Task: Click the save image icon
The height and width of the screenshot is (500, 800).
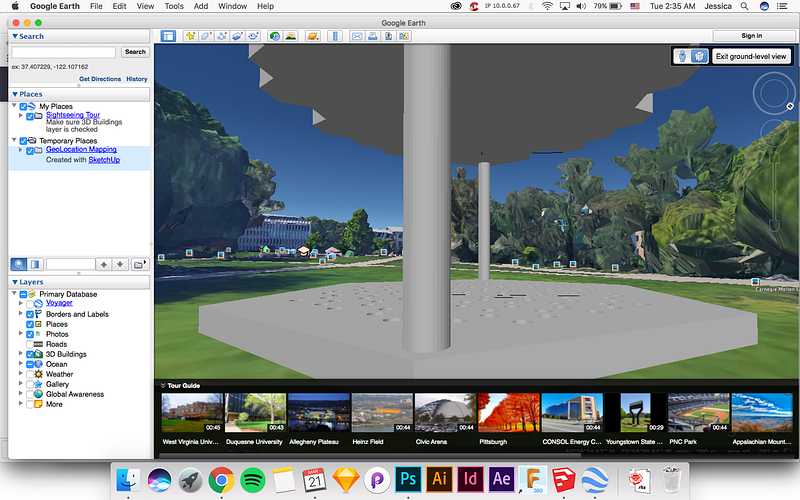Action: (x=388, y=36)
